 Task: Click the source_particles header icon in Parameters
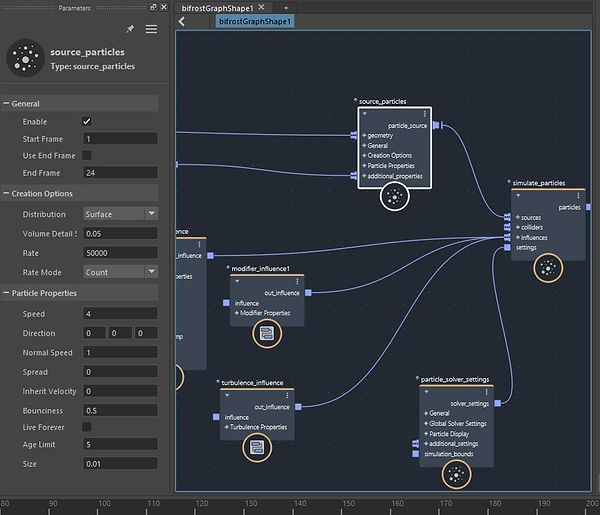pos(25,58)
